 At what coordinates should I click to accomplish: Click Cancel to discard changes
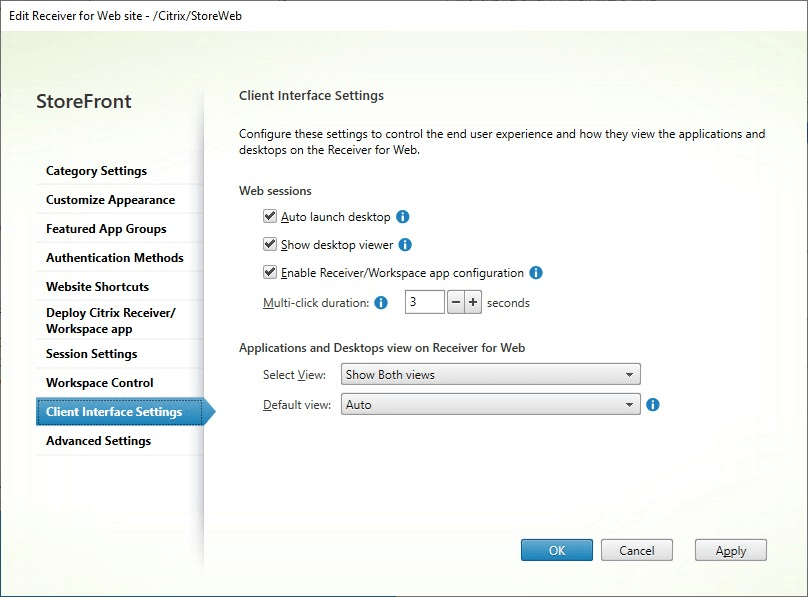pyautogui.click(x=637, y=549)
